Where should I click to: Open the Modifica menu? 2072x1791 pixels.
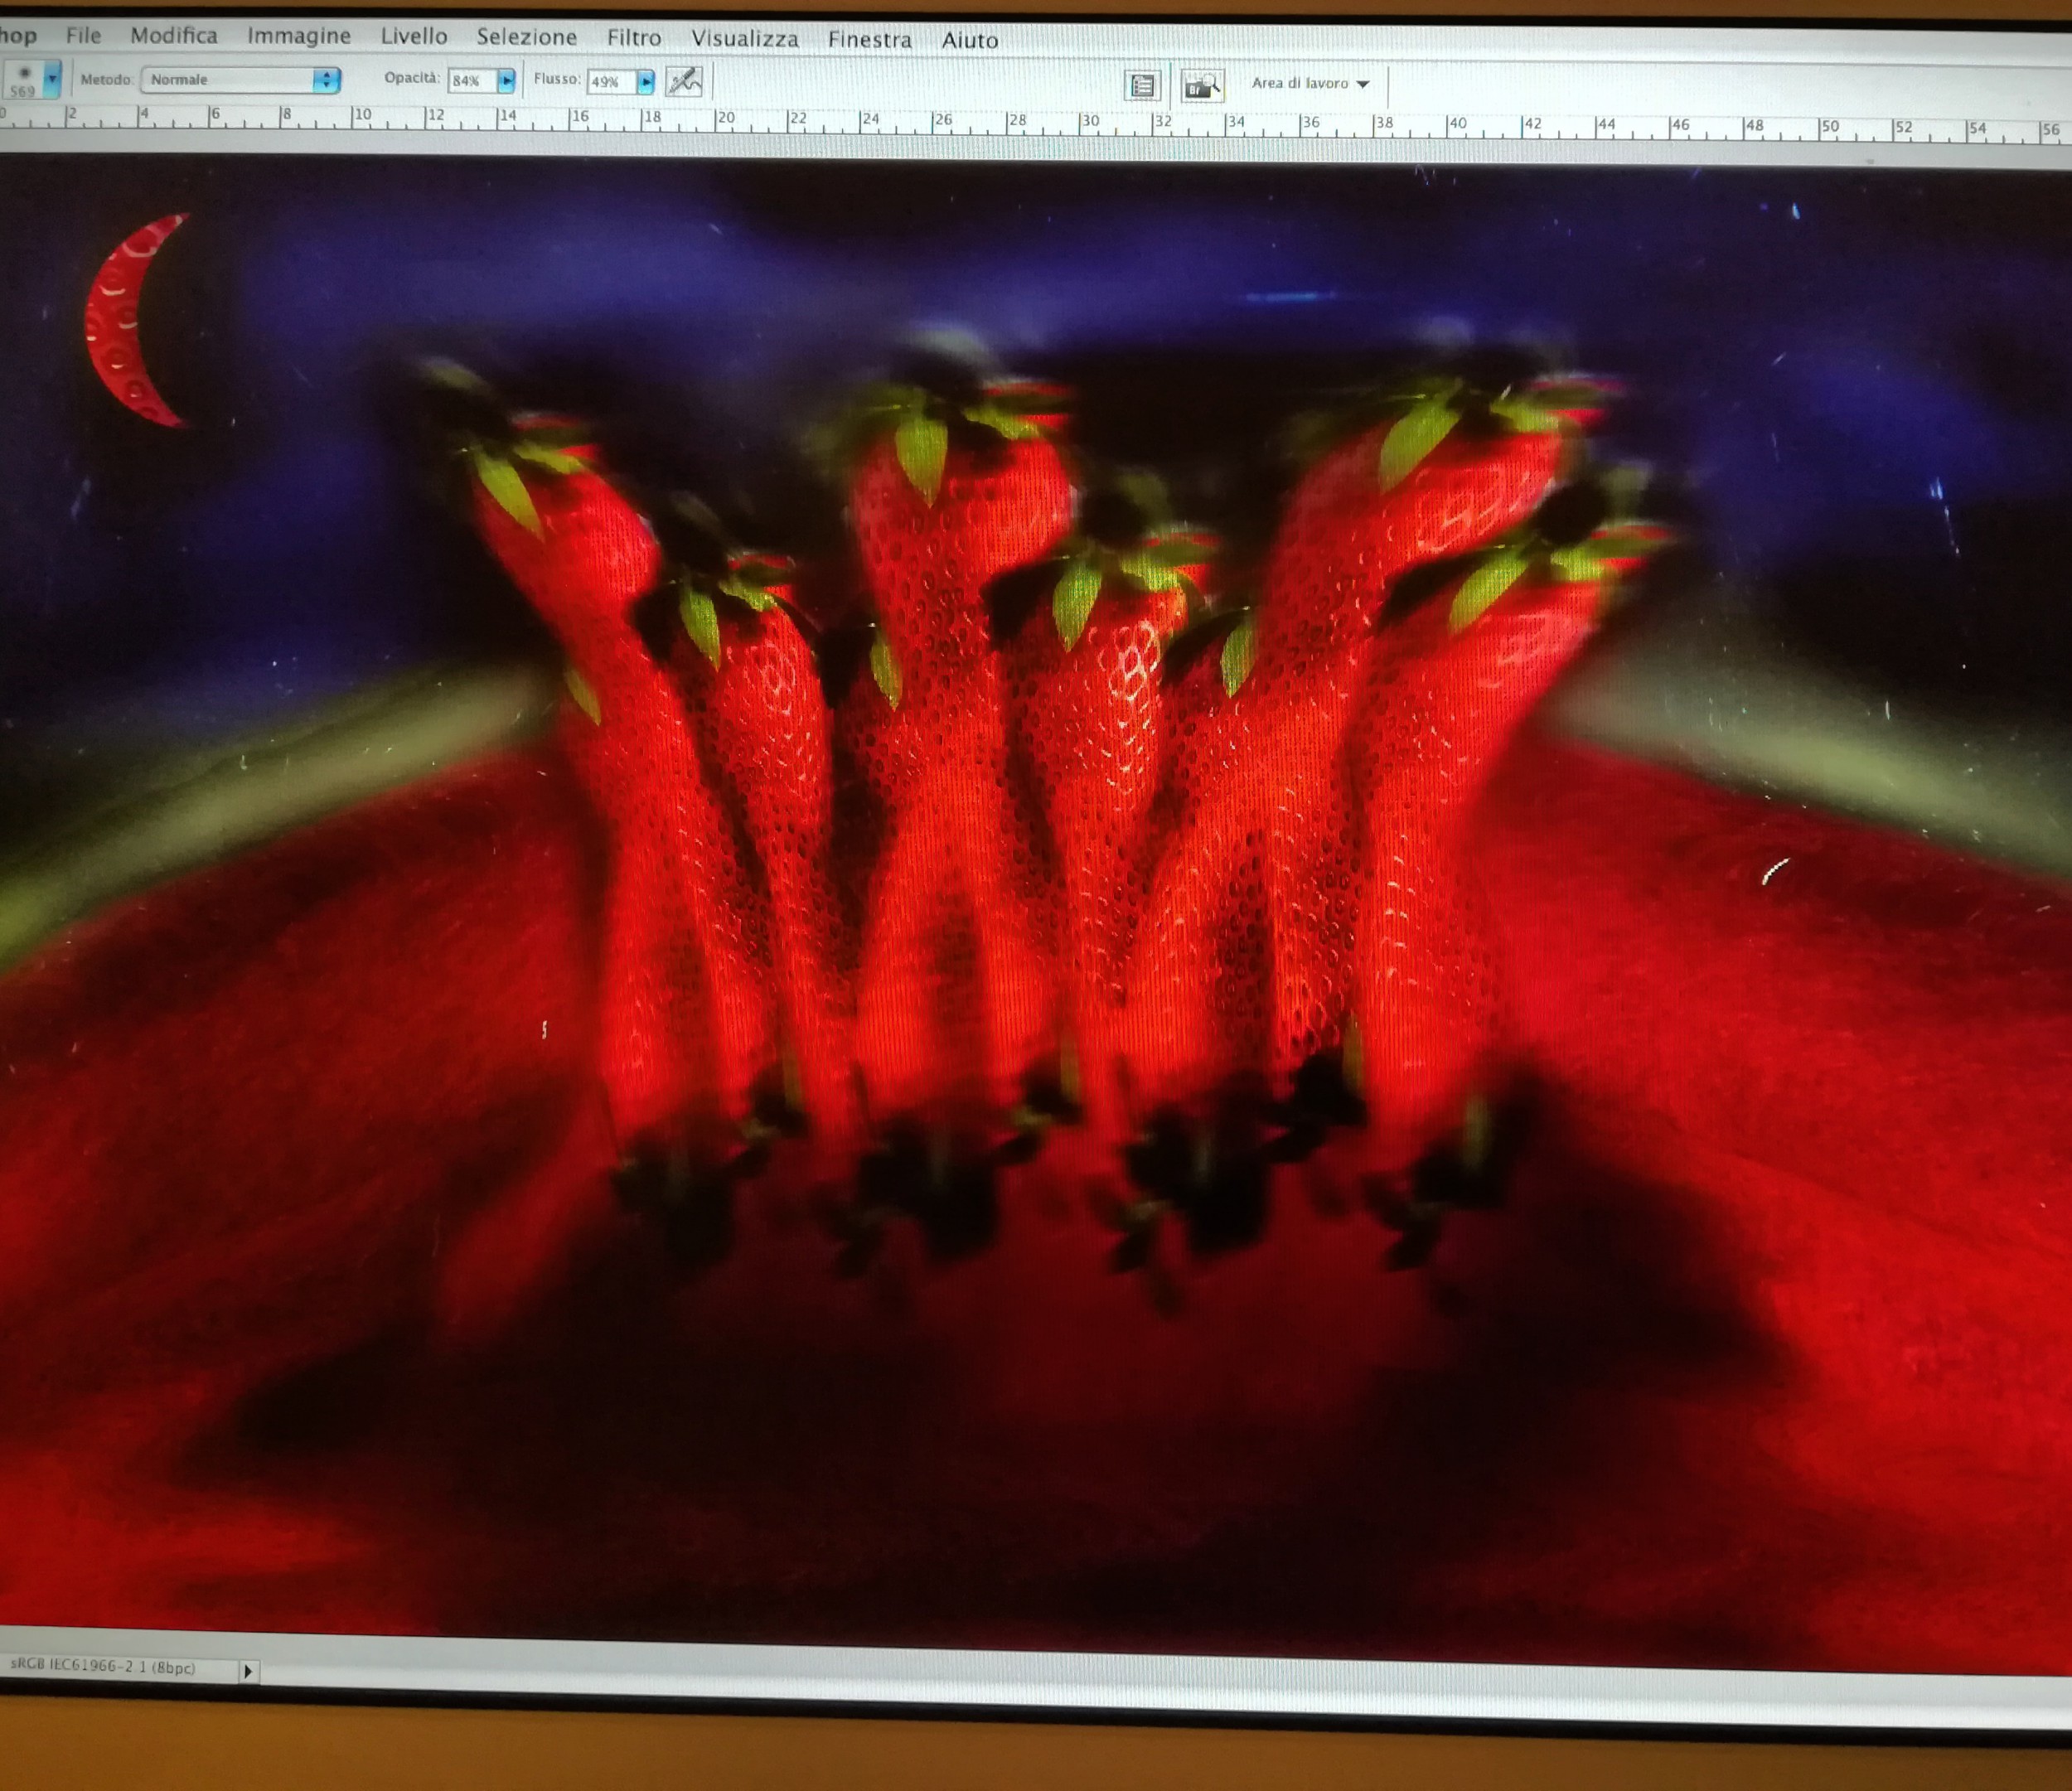tap(174, 36)
